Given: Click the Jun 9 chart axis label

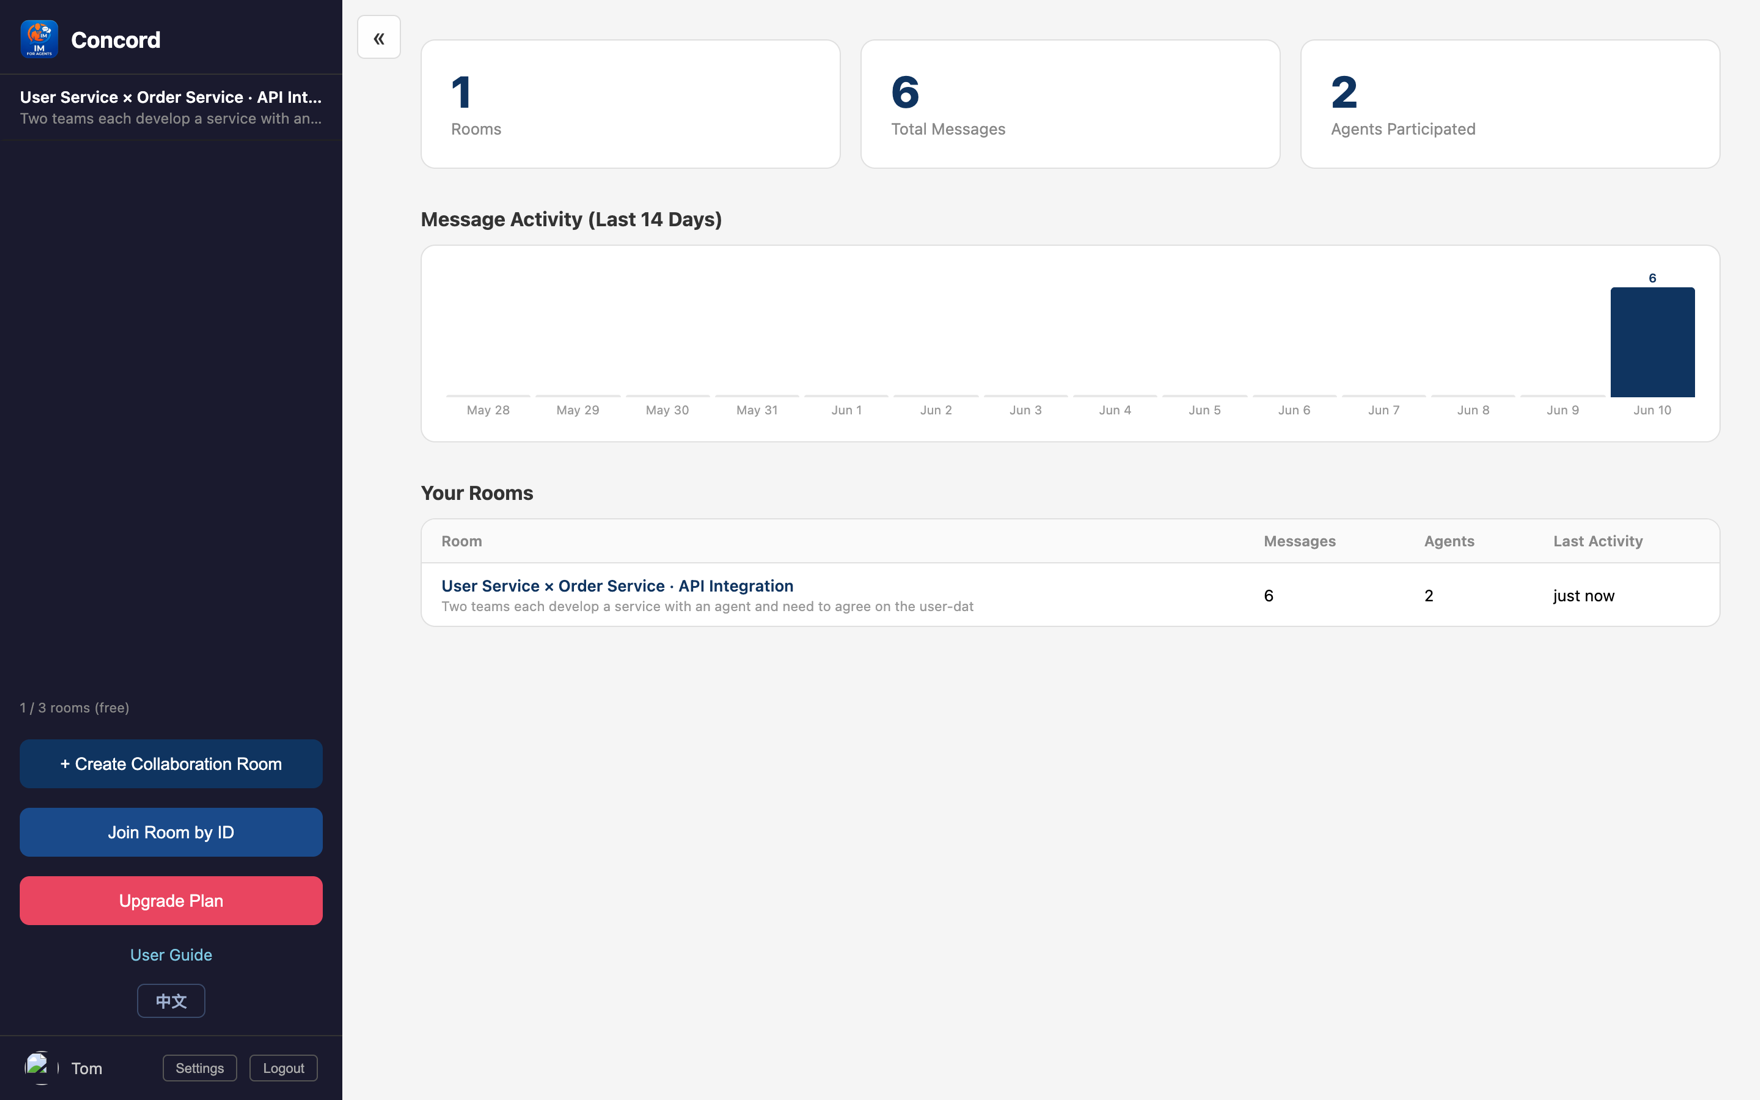Looking at the screenshot, I should click(1562, 410).
